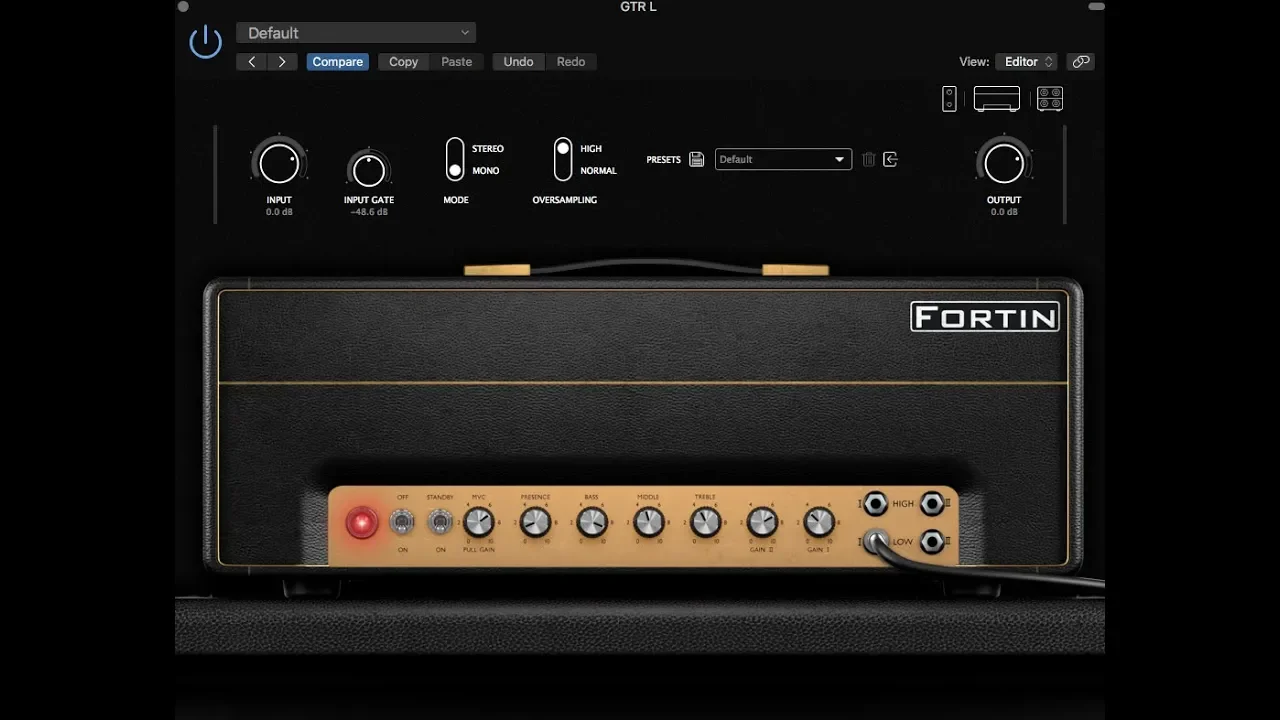The image size is (1280, 720).
Task: Click the Compare button
Action: pyautogui.click(x=338, y=62)
